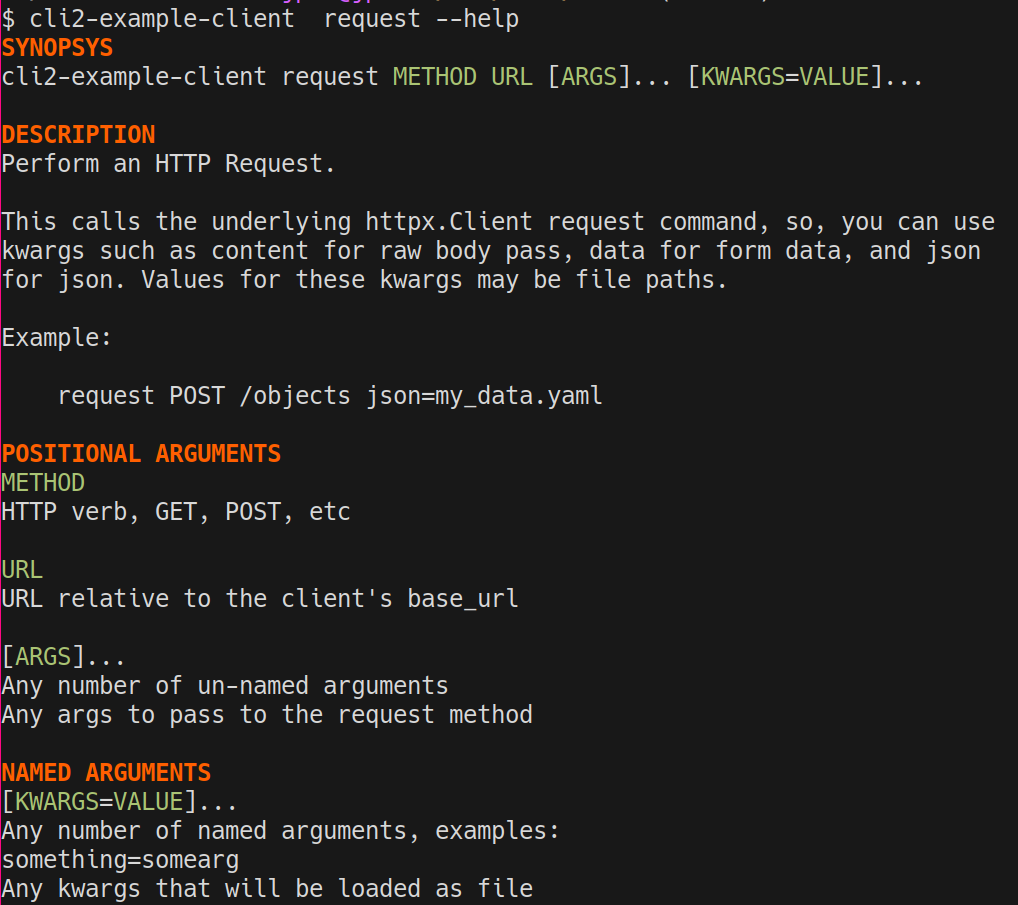Click [KWARGS=VALUE]... in the synopsis line
The image size is (1018, 905).
pyautogui.click(x=805, y=77)
